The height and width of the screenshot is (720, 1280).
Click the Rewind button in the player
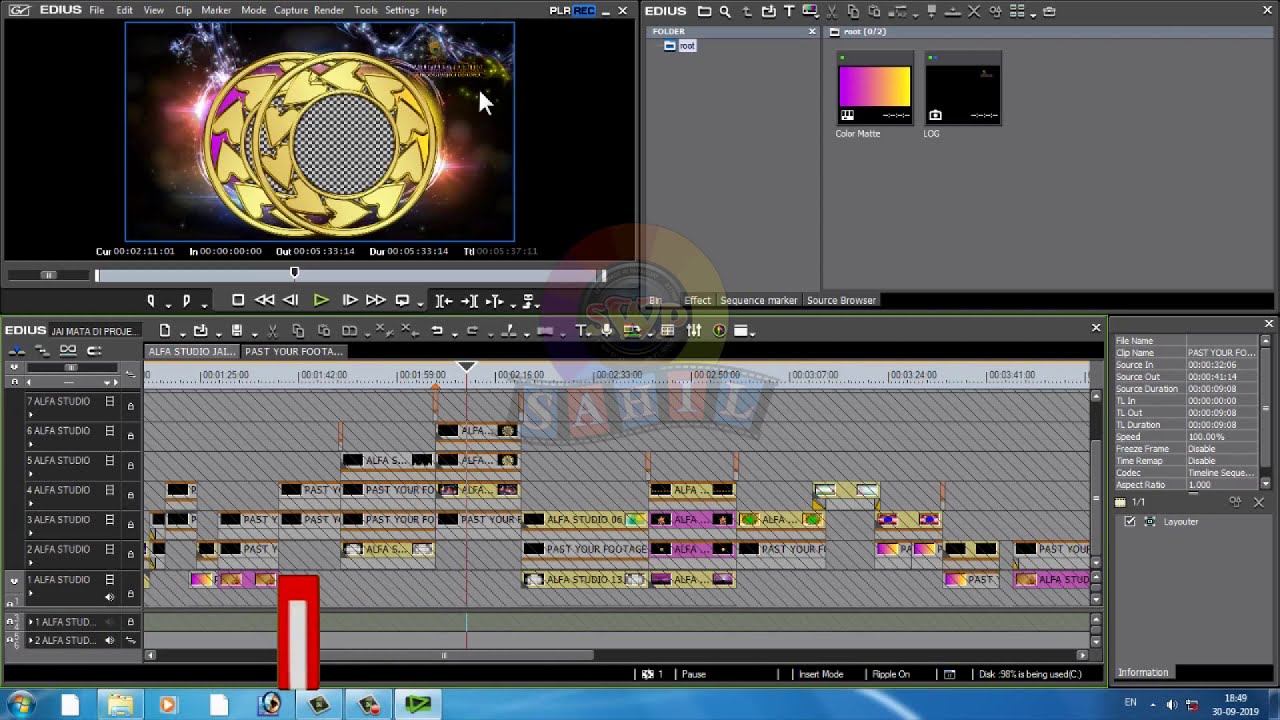tap(264, 300)
